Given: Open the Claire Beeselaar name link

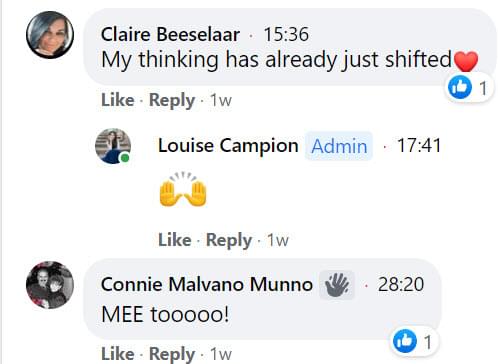Looking at the screenshot, I should click(170, 34).
